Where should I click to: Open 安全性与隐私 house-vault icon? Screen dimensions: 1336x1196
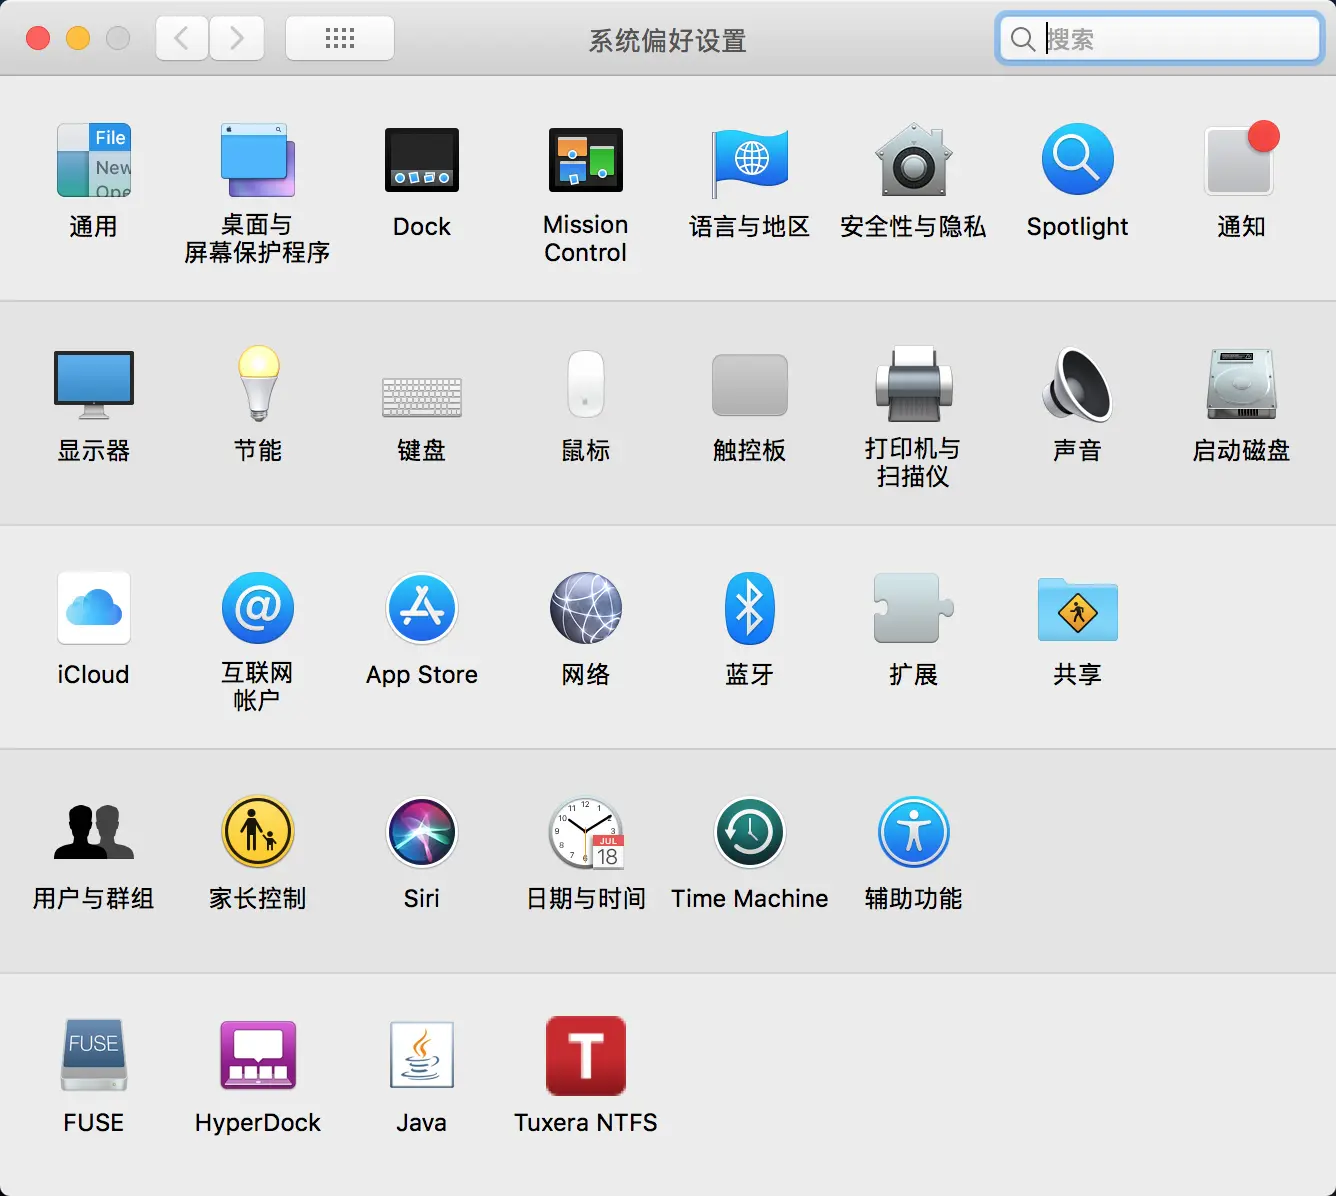point(914,160)
